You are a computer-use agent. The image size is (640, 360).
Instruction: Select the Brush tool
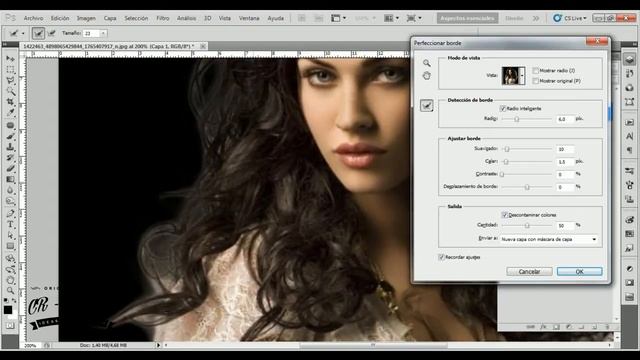(10, 136)
